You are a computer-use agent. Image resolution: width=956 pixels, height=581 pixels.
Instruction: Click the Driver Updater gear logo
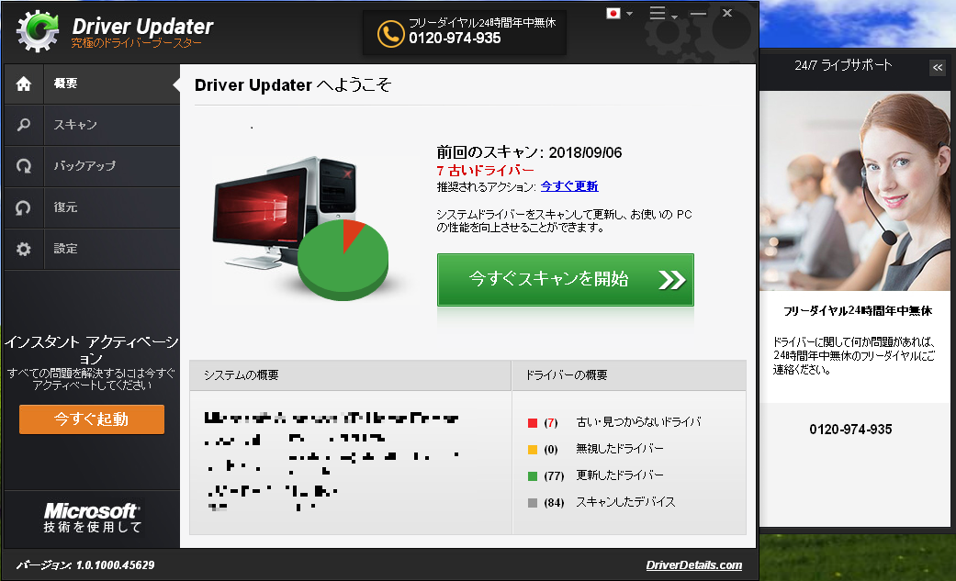38,30
